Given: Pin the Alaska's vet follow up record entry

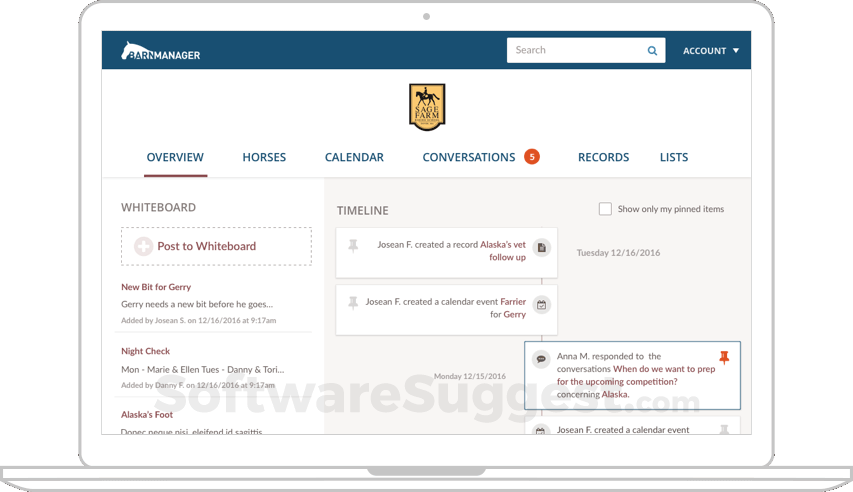Looking at the screenshot, I should 353,245.
